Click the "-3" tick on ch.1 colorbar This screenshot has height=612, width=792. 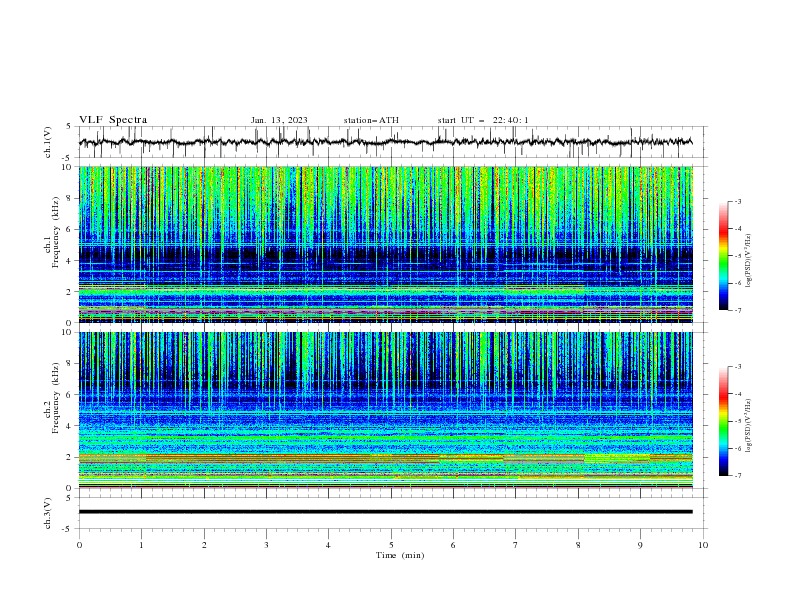click(x=737, y=201)
